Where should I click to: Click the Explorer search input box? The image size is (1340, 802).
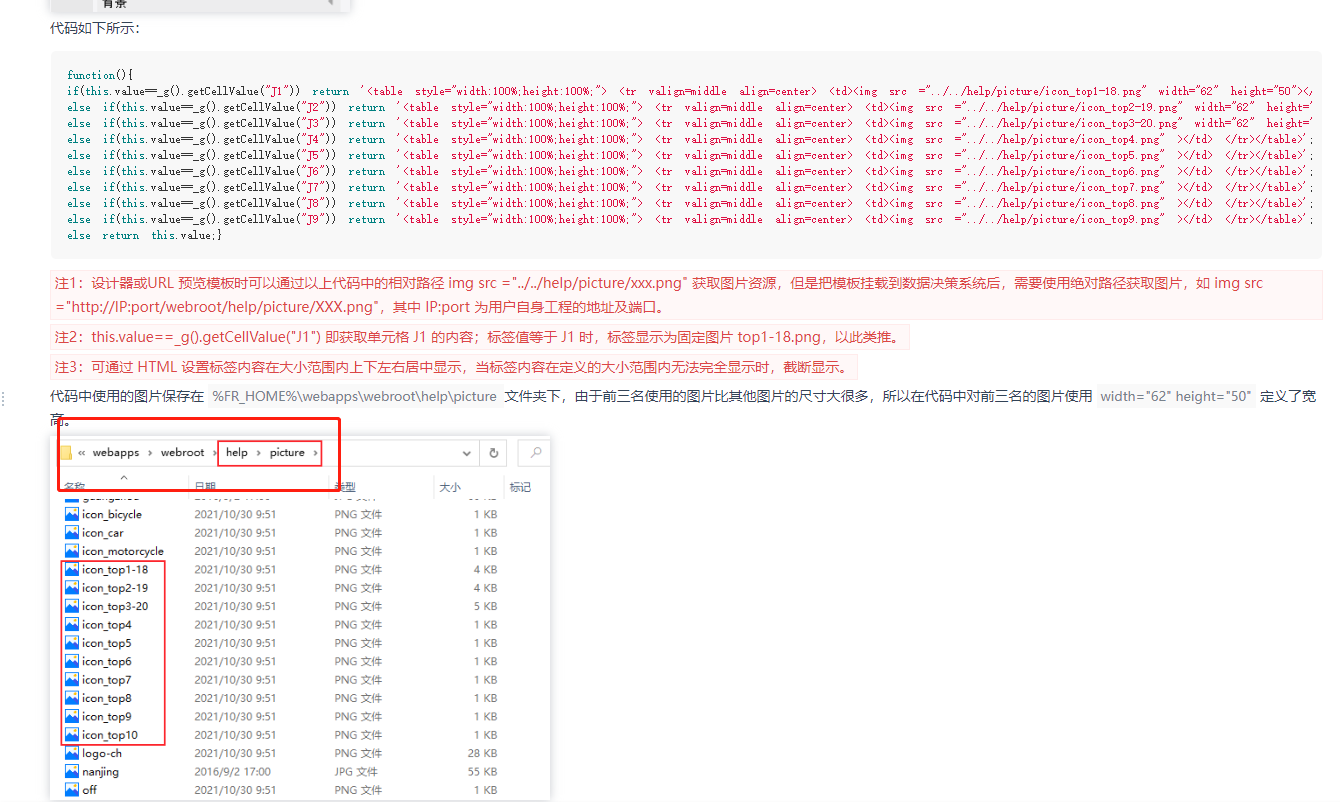click(x=536, y=453)
